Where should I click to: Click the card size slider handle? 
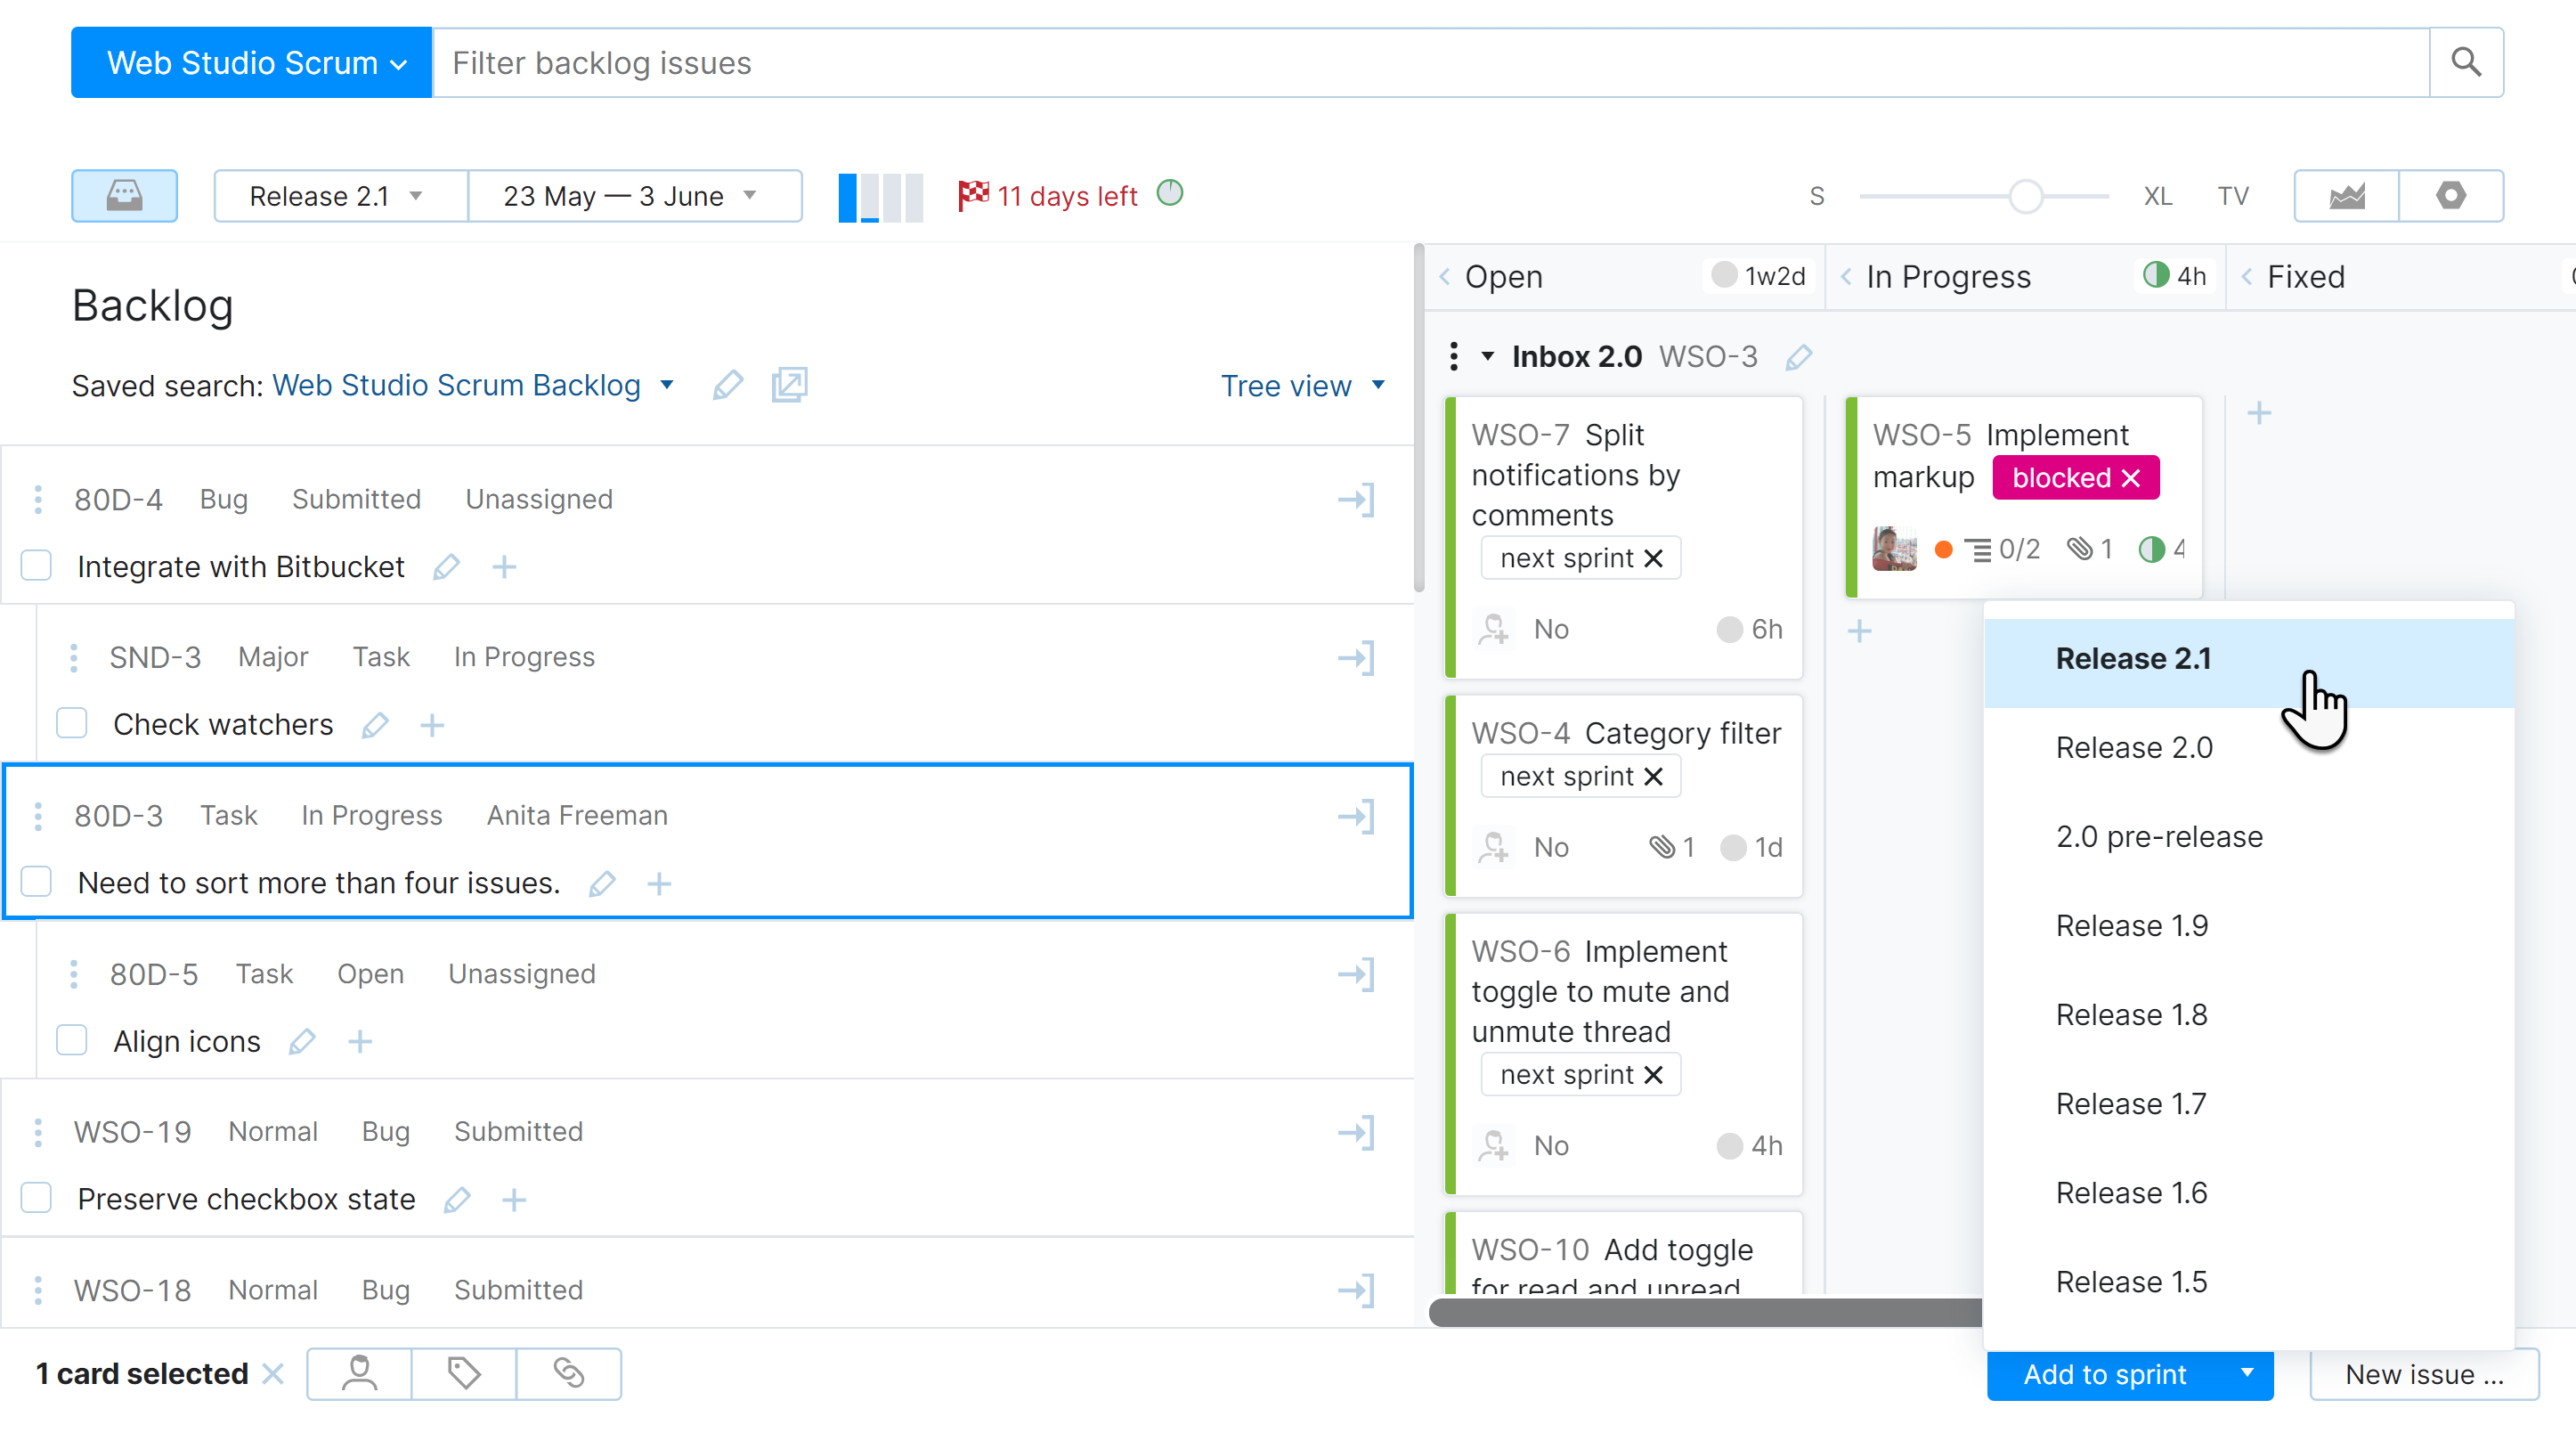(x=2025, y=196)
